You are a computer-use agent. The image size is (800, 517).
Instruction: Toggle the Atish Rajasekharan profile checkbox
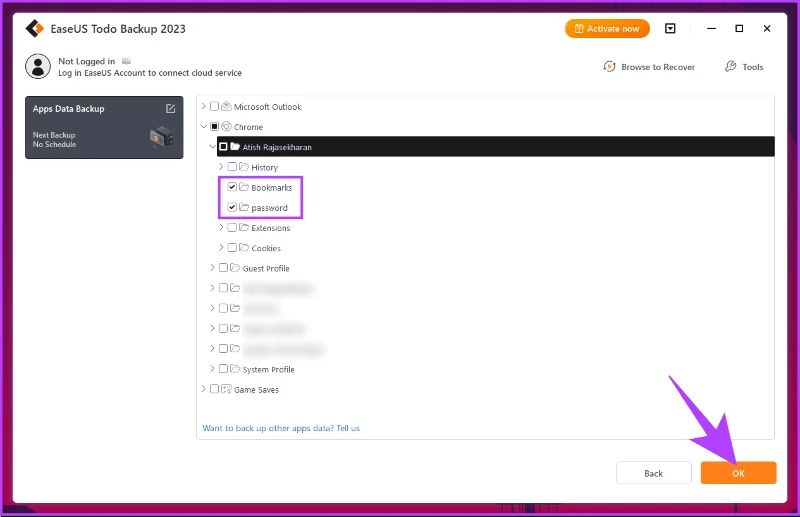pos(223,146)
